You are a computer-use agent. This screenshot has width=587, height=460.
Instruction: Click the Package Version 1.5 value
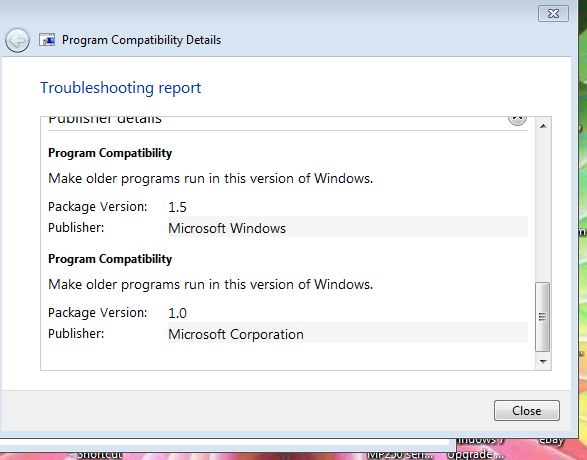(x=177, y=207)
